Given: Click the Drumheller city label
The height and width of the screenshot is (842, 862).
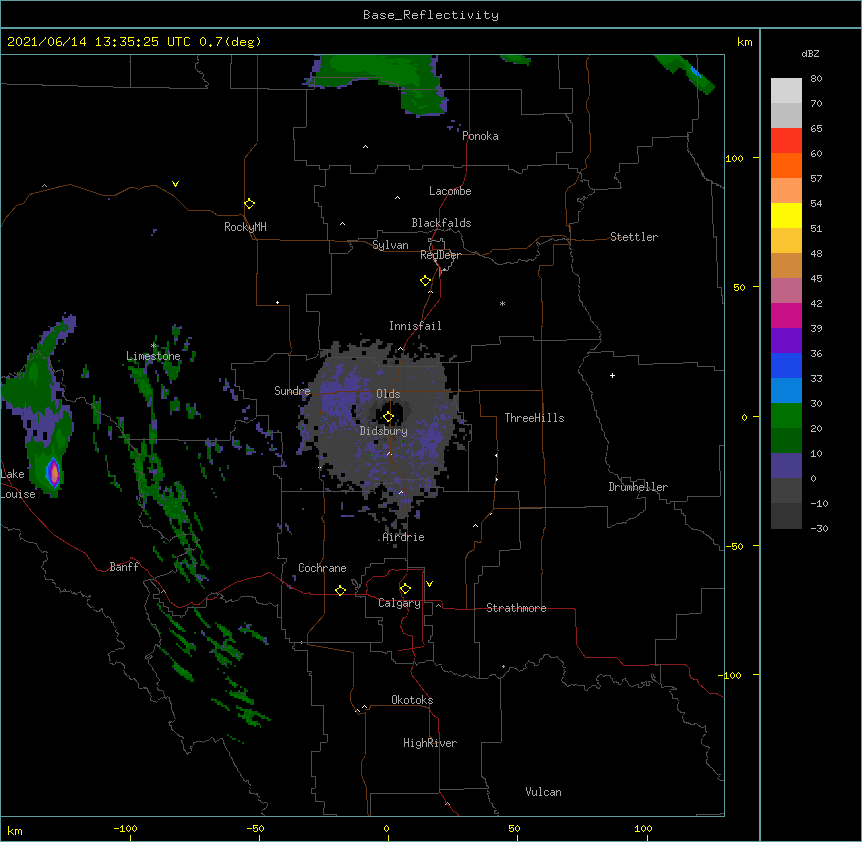Looking at the screenshot, I should (638, 487).
